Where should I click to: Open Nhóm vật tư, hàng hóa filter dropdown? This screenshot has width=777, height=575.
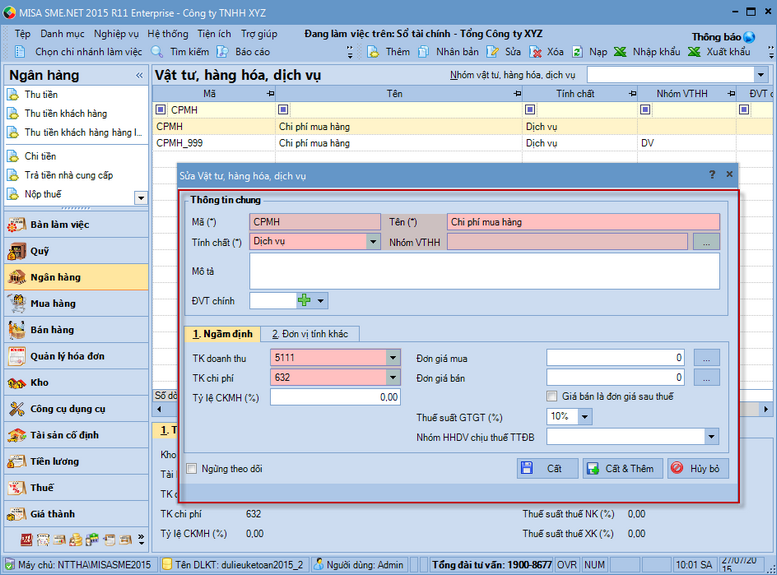coord(761,75)
